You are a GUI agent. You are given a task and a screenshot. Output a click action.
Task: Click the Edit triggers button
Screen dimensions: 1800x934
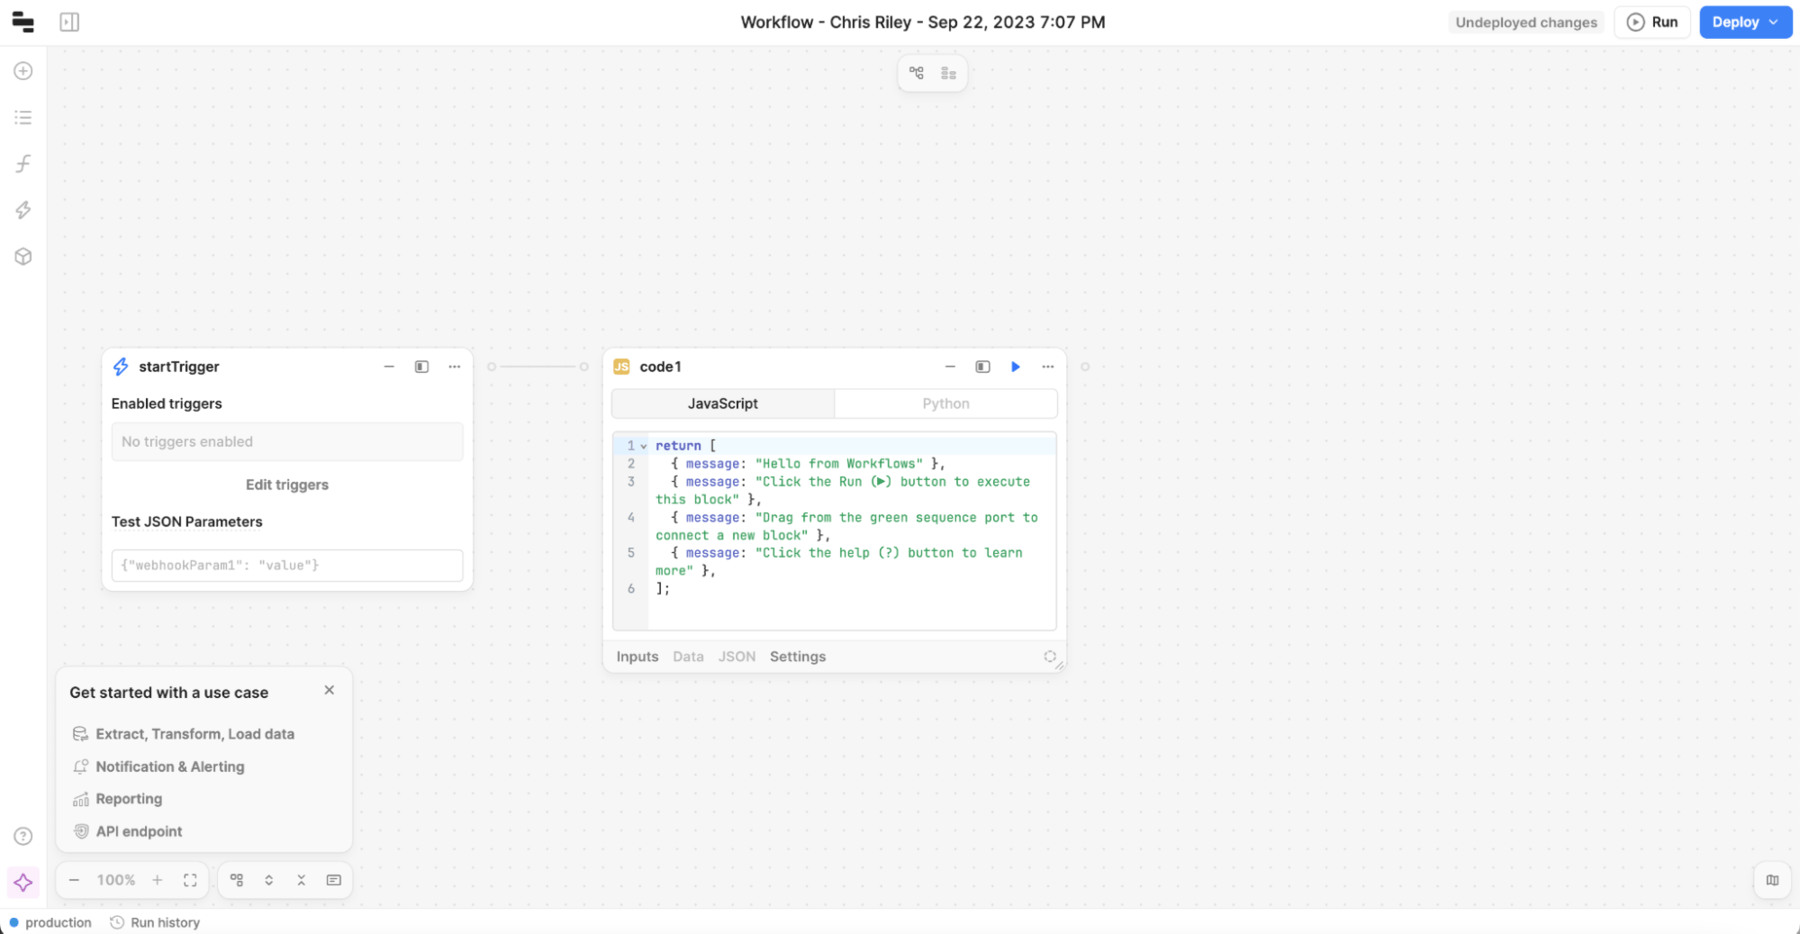[287, 485]
